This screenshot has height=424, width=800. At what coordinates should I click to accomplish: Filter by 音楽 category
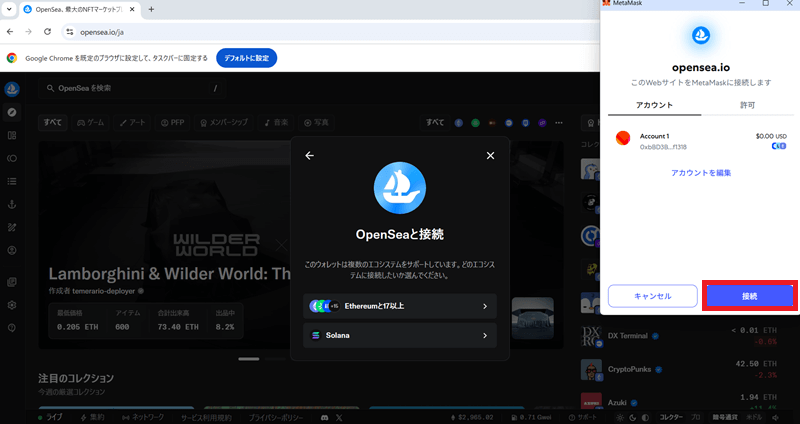276,122
